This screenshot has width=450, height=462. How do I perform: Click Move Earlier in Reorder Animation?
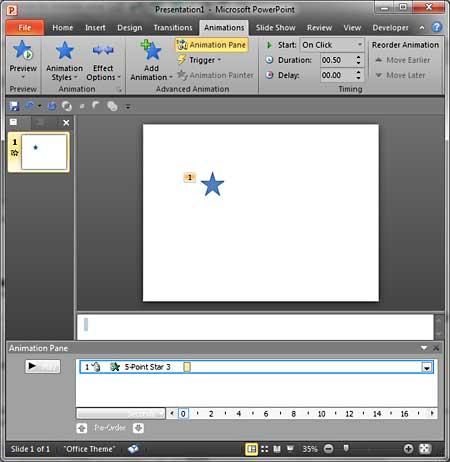(402, 60)
